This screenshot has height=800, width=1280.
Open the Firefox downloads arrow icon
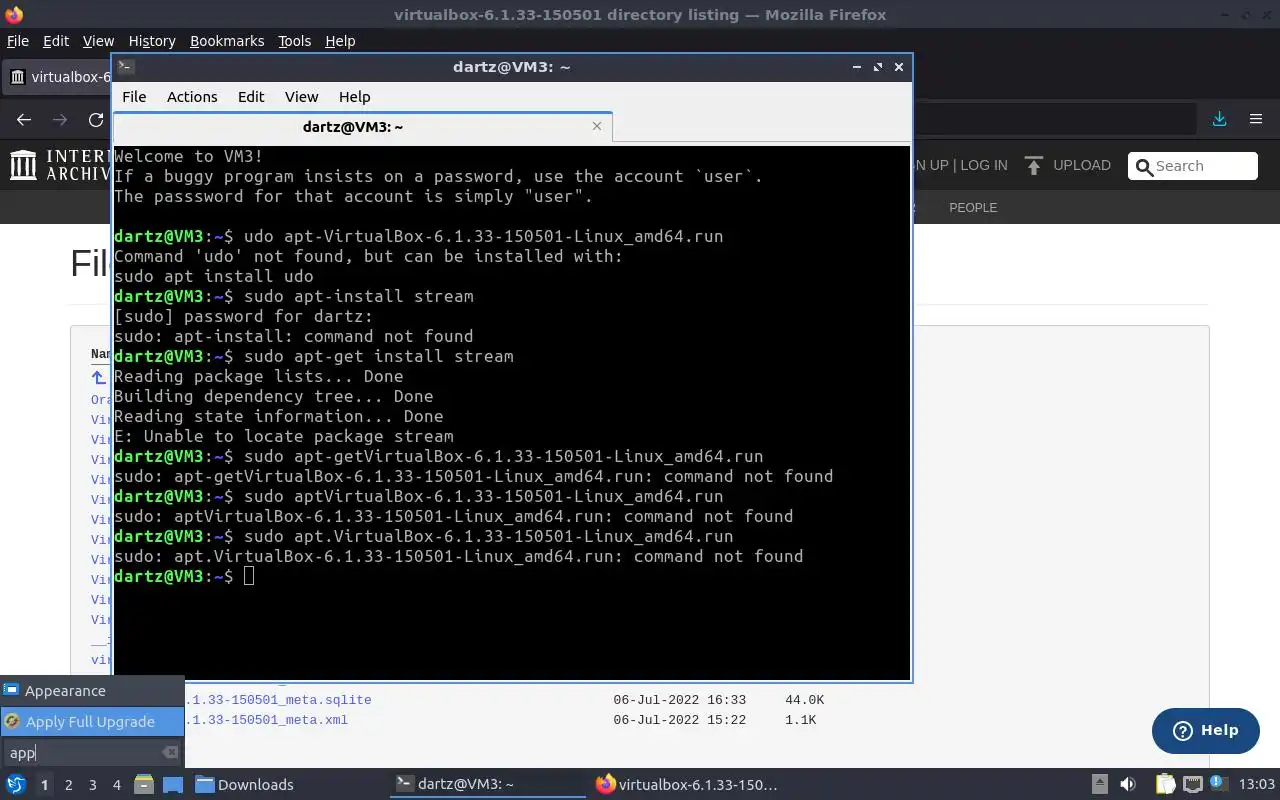tap(1219, 119)
